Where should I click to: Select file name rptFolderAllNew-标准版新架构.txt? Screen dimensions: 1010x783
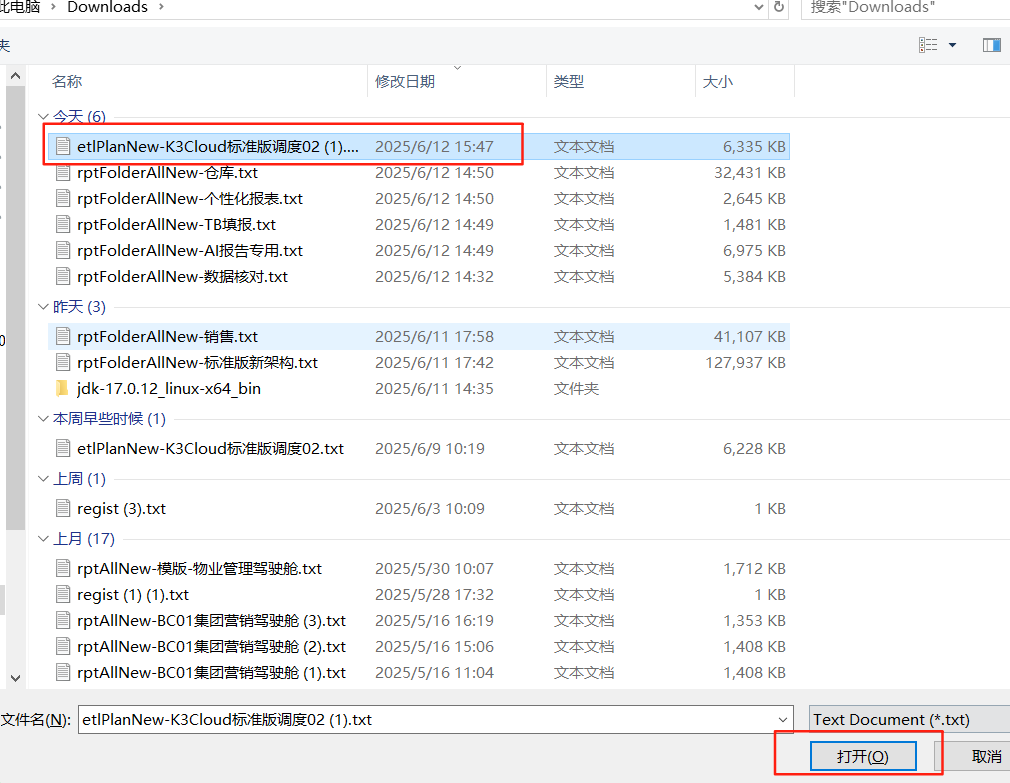(198, 363)
